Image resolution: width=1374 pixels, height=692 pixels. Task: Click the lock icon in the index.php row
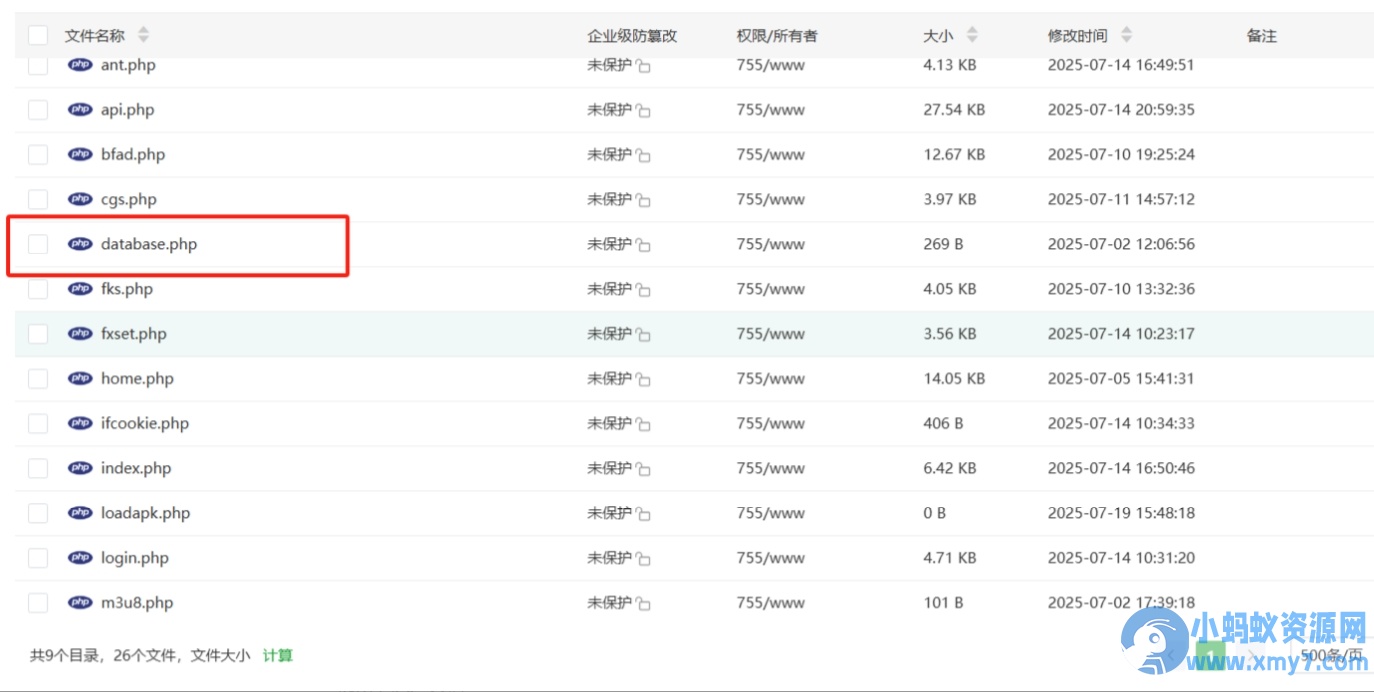click(x=643, y=469)
